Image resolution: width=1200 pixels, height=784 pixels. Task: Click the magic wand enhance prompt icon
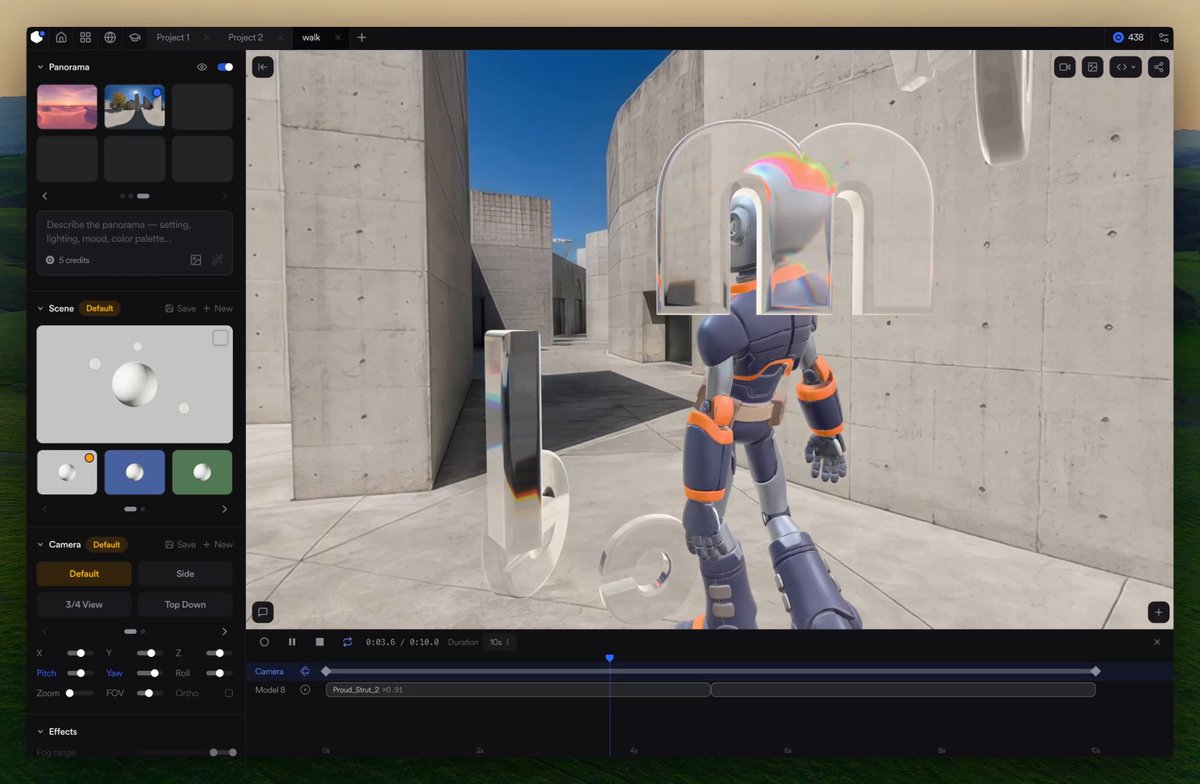pos(217,260)
